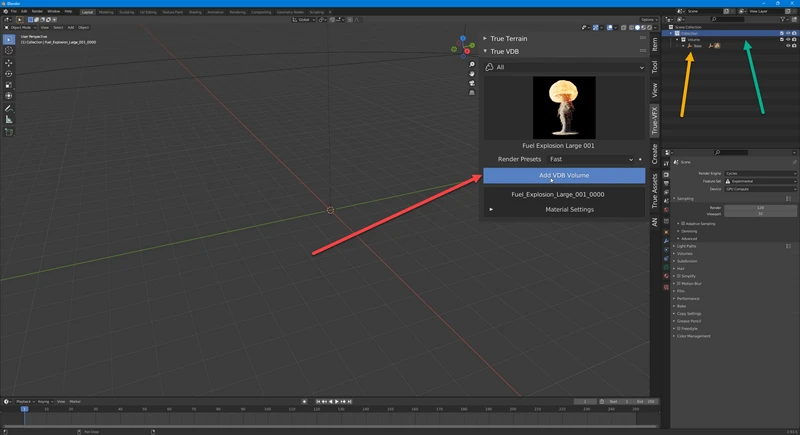Screen dimensions: 800x435
Task: Open the True Assets sidebar tab
Action: click(x=655, y=191)
